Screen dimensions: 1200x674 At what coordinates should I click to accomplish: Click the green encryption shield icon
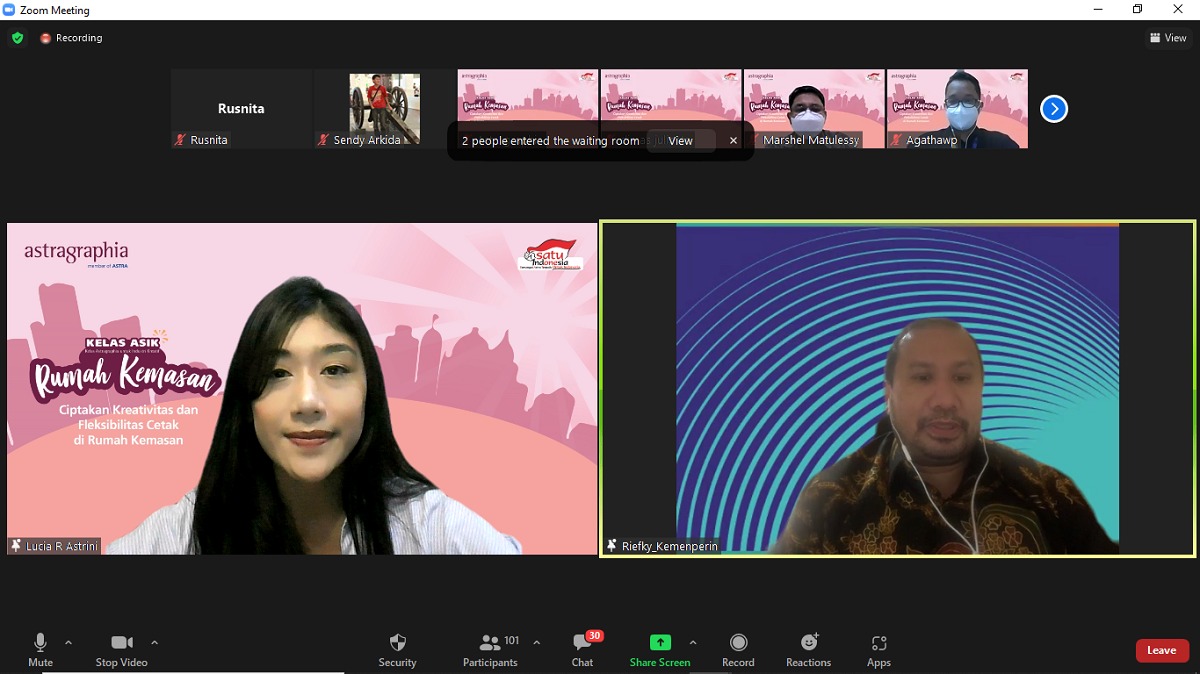click(18, 38)
